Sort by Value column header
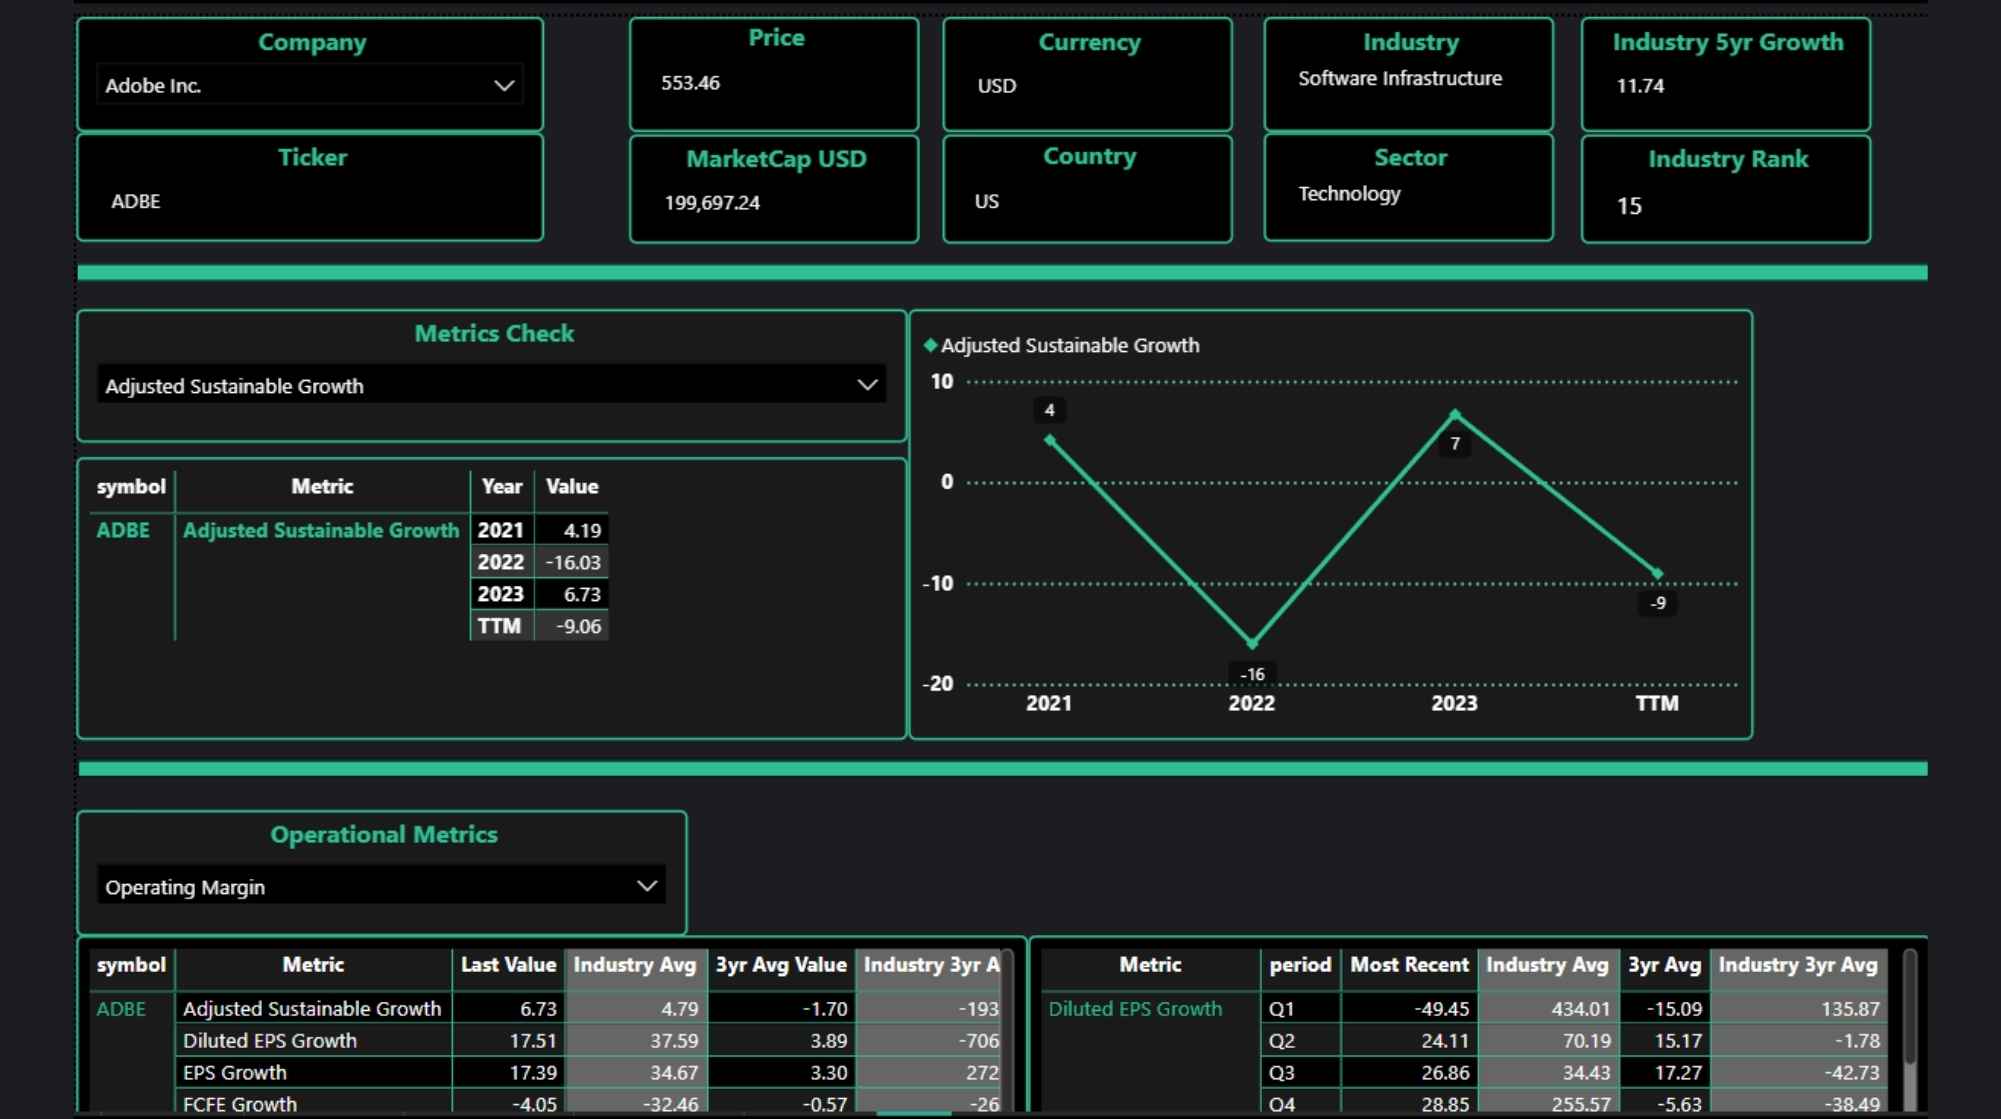Image resolution: width=2001 pixels, height=1119 pixels. [571, 487]
